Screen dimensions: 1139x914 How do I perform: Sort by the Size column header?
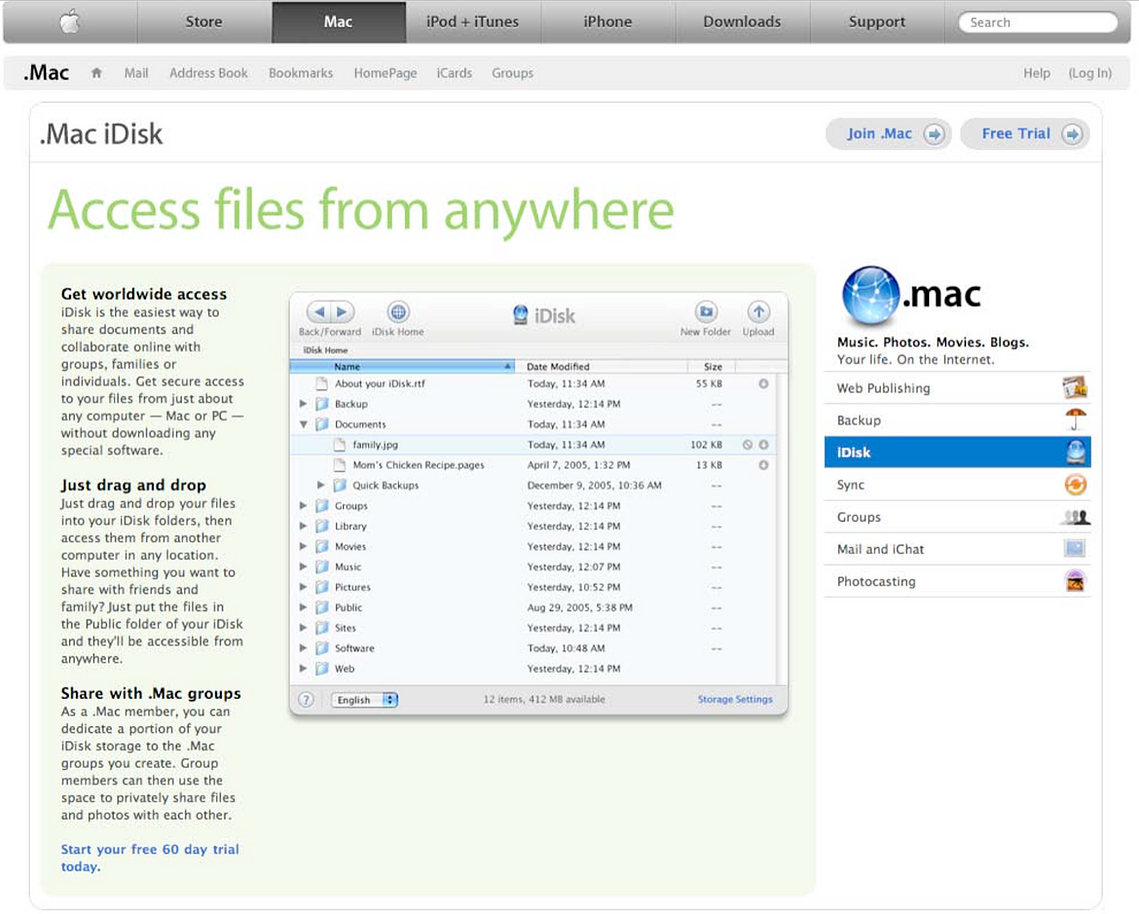click(712, 366)
